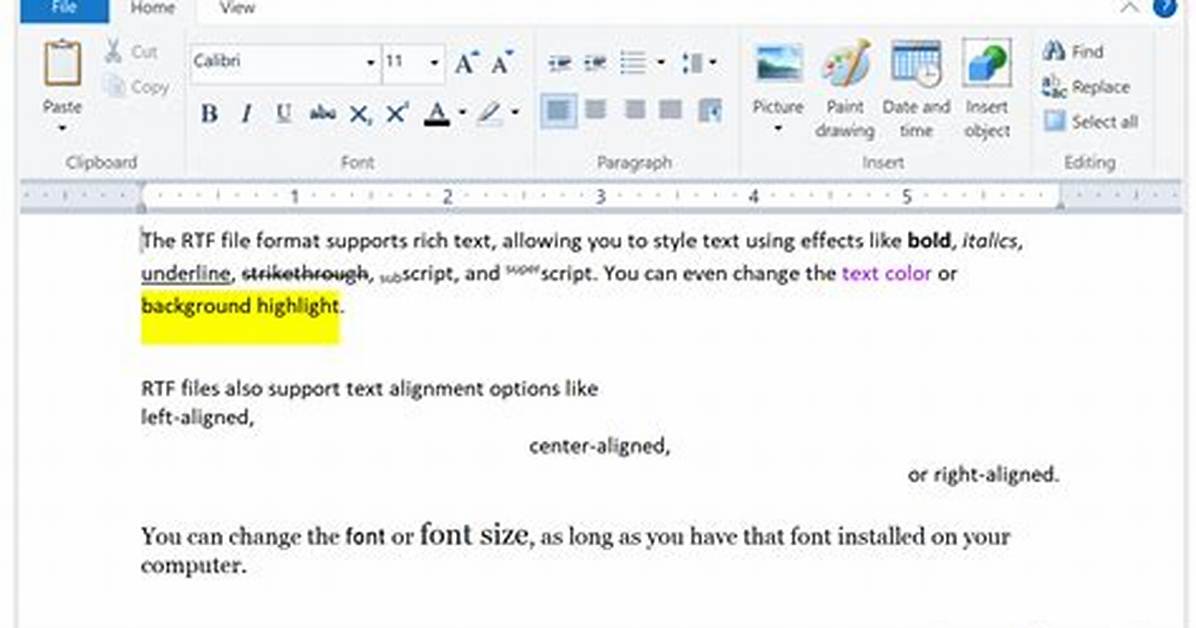Viewport: 1196px width, 628px height.
Task: Align text right
Action: pos(635,111)
